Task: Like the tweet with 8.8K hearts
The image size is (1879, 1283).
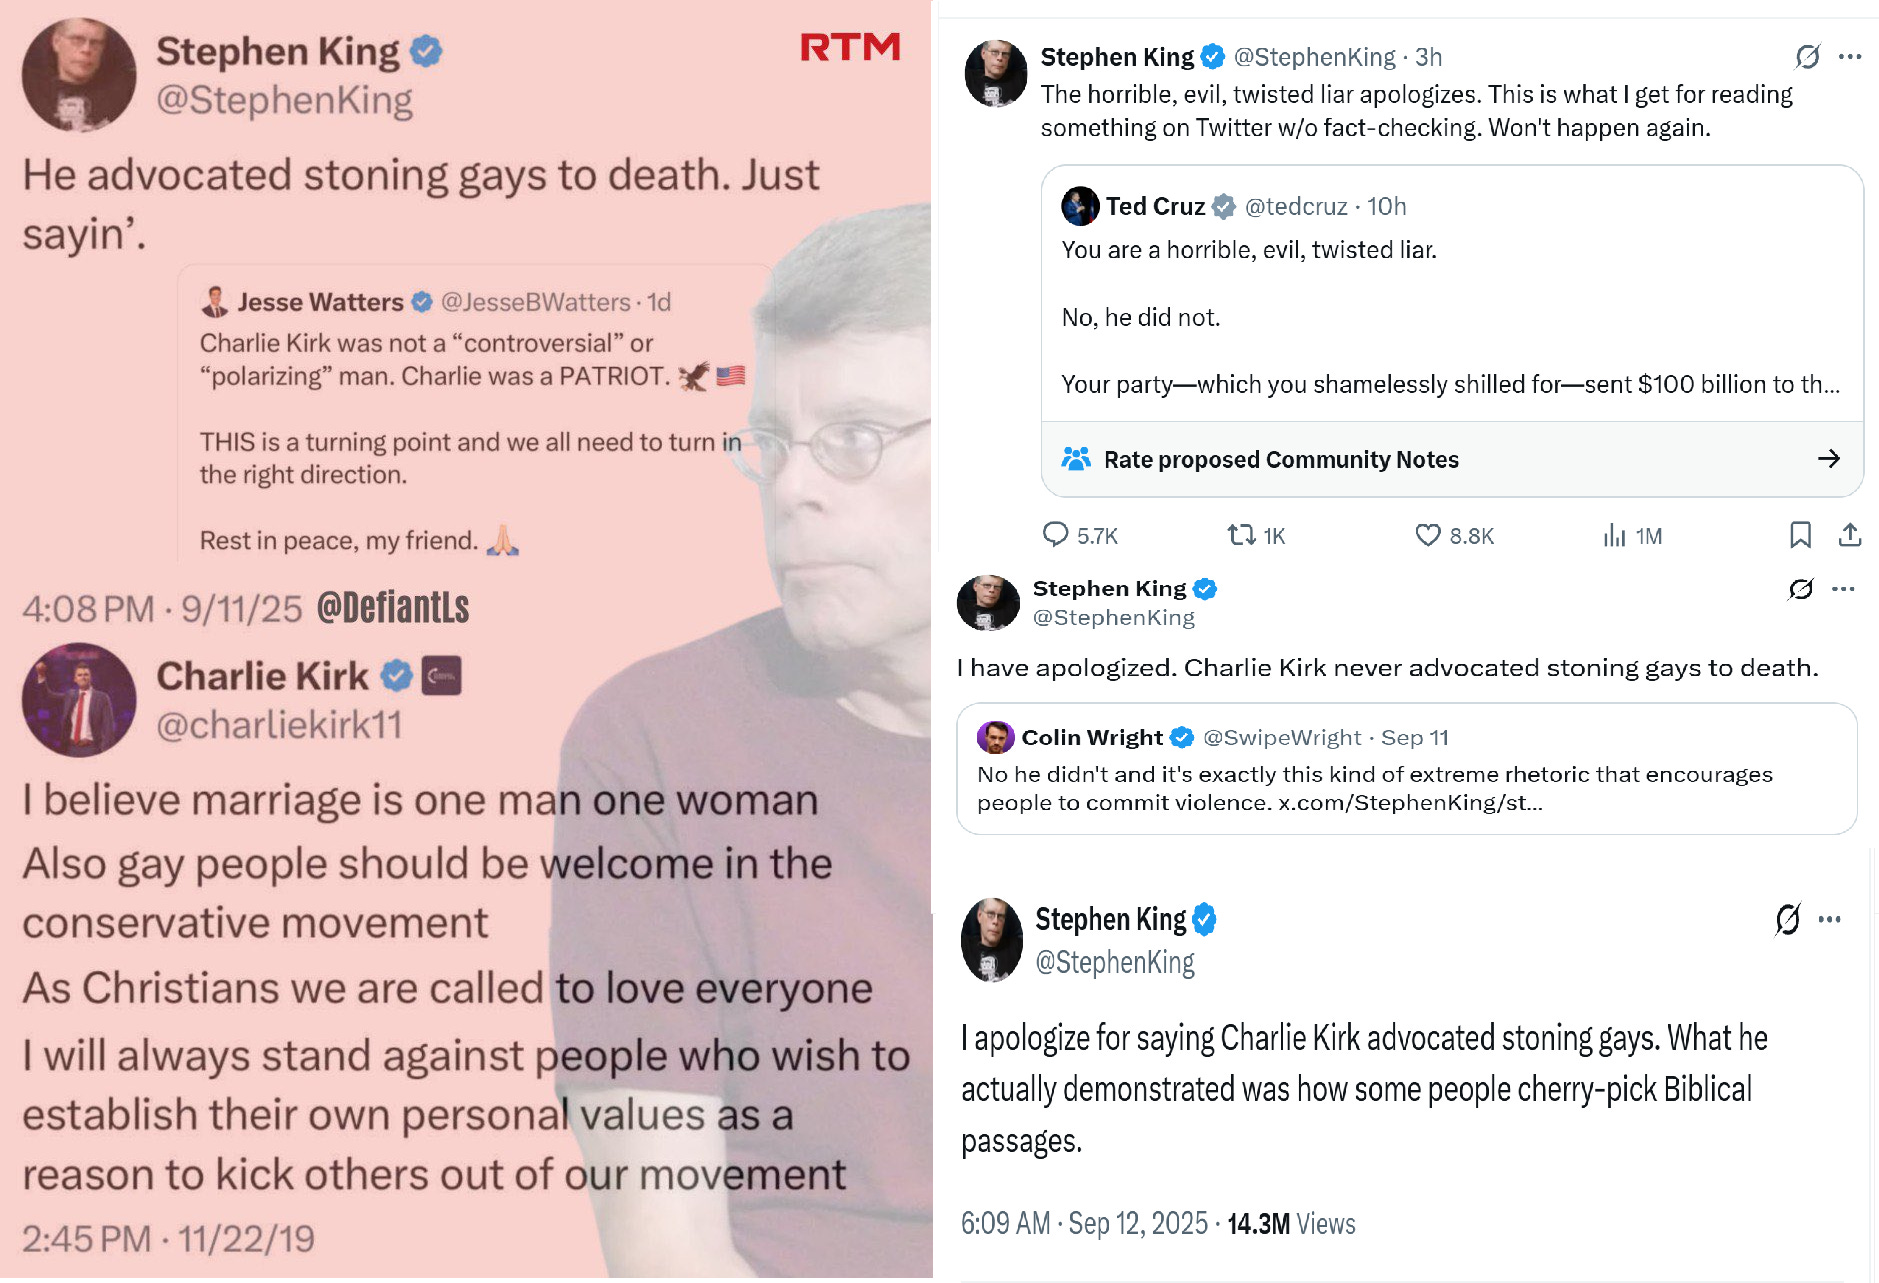Action: [x=1427, y=535]
